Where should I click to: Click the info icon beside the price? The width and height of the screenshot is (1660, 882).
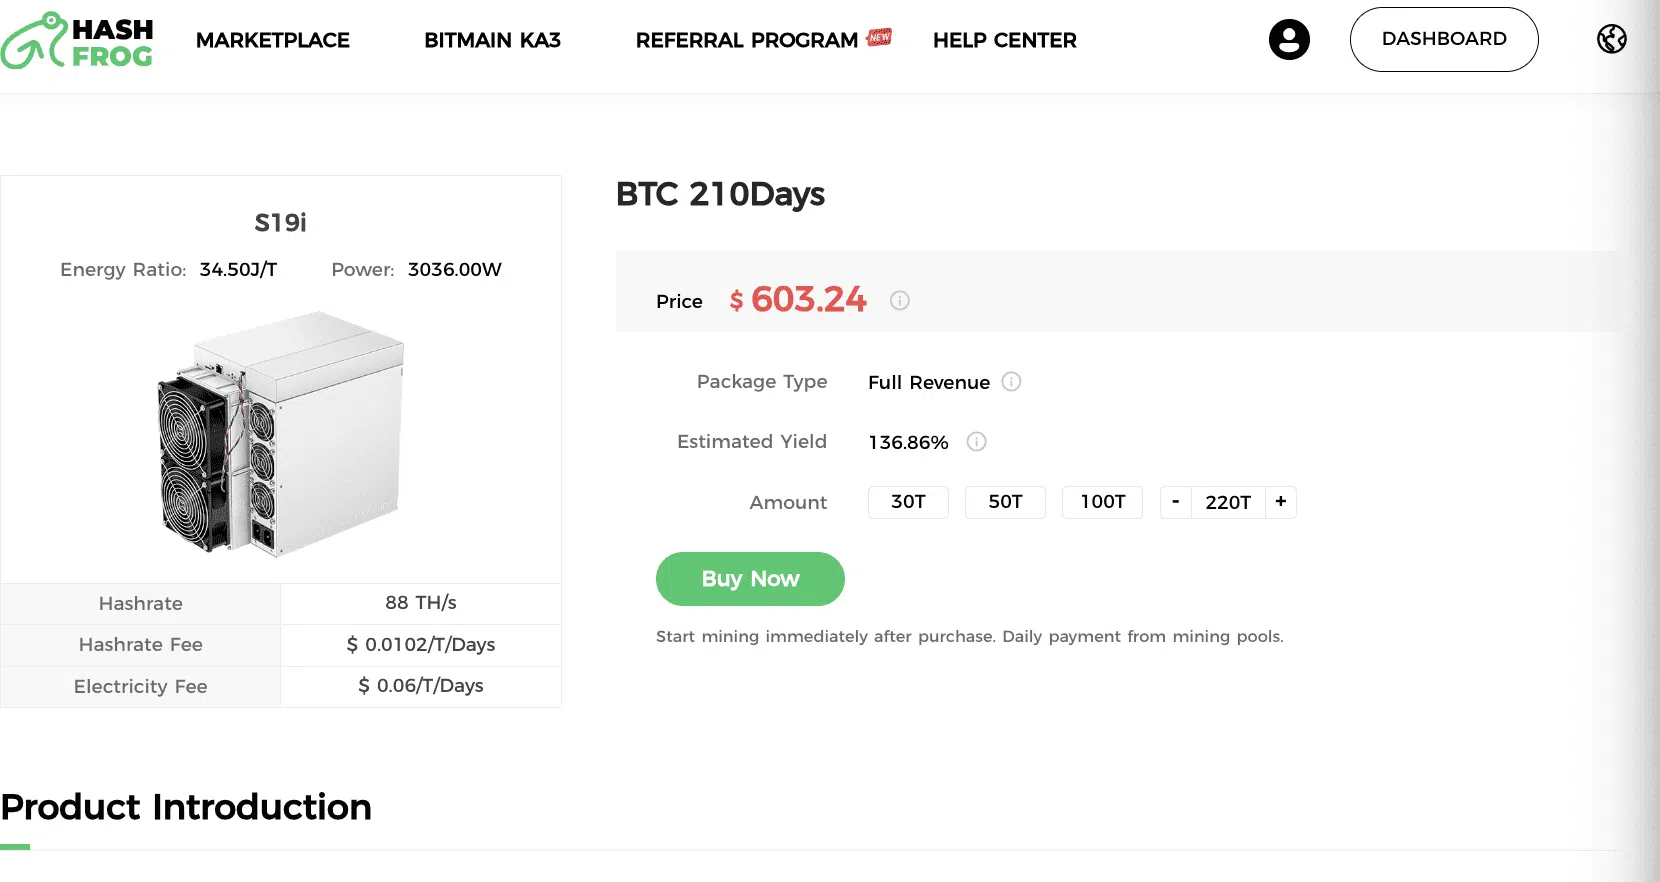900,300
